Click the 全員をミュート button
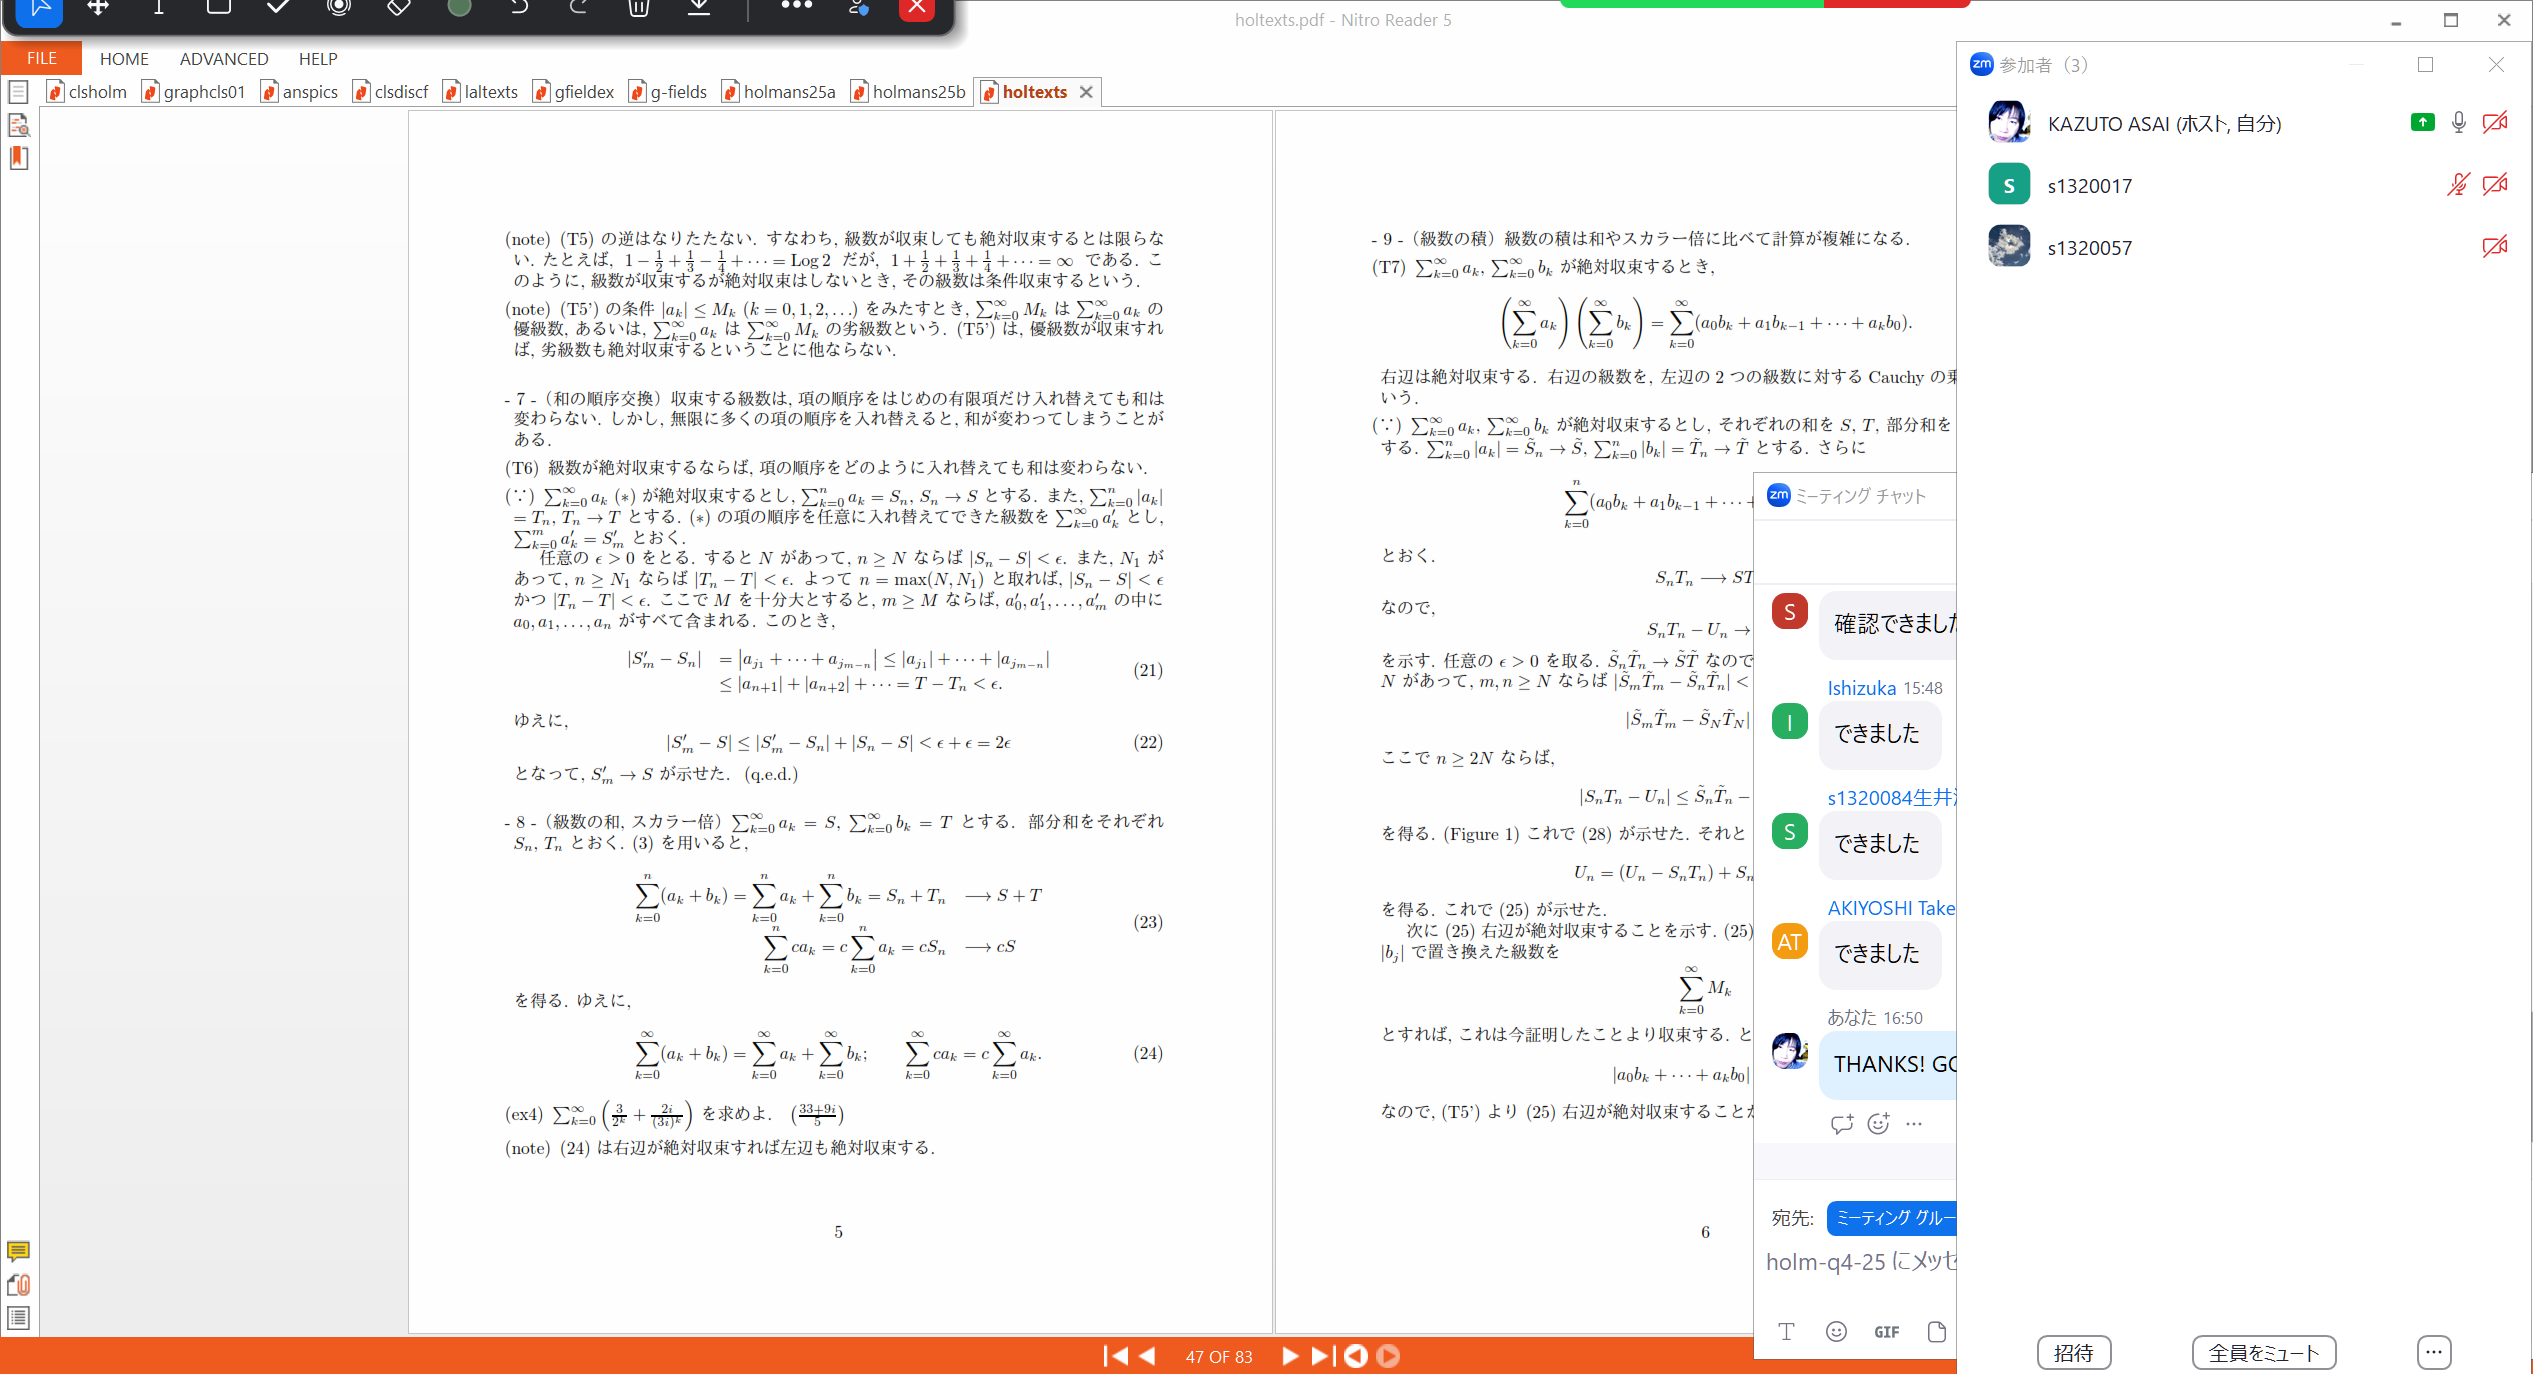Screen dimensions: 2533x1374 pyautogui.click(x=2263, y=1352)
